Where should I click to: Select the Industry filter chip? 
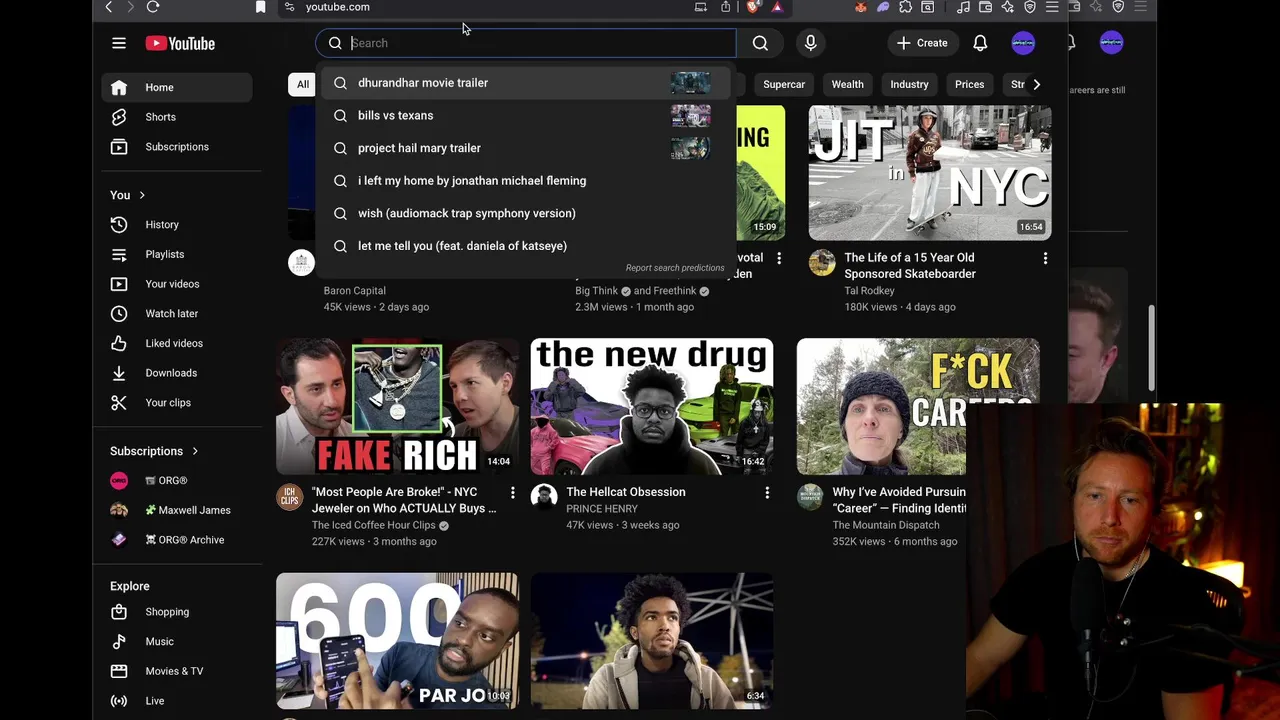909,84
